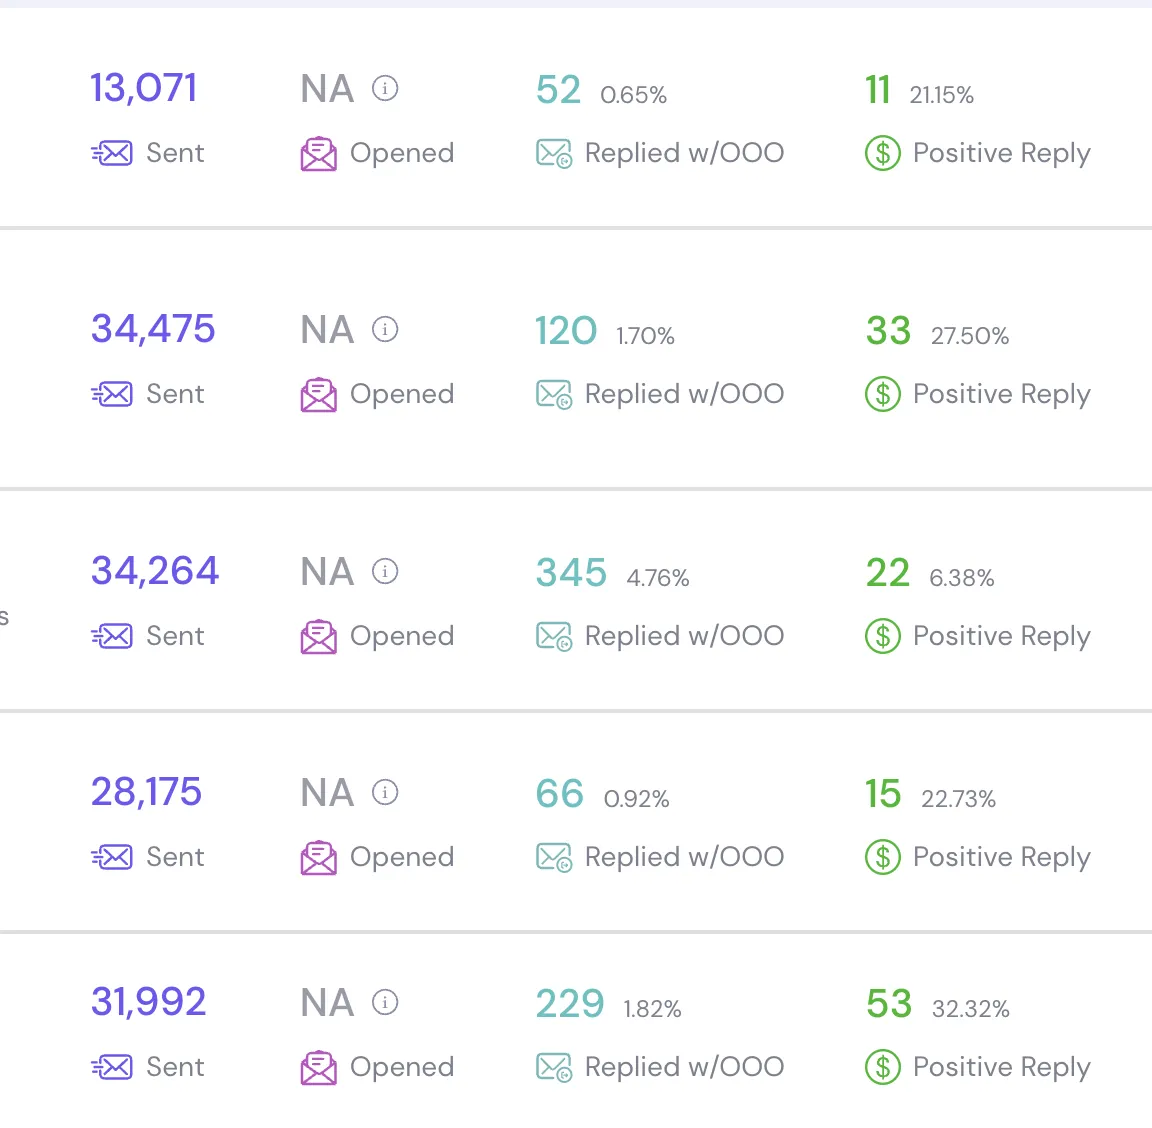Click the info icon beside NA in the 28,175 row
The image size is (1152, 1128).
385,792
